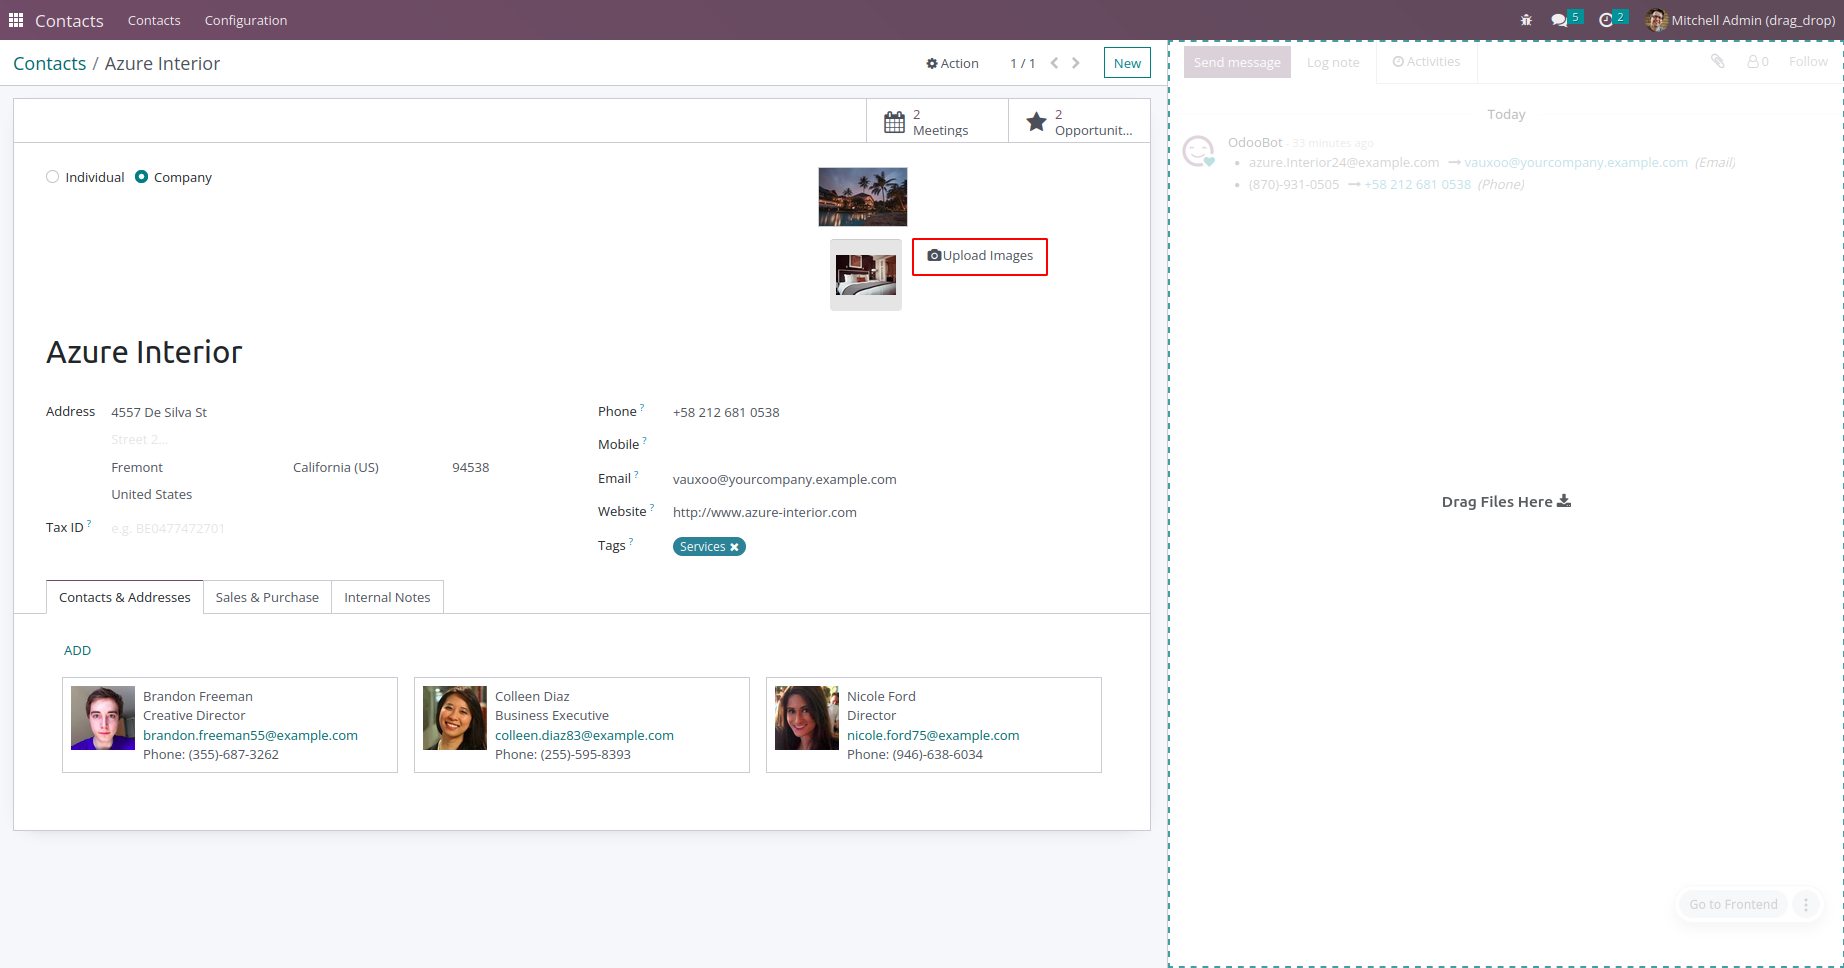Image resolution: width=1844 pixels, height=968 pixels.
Task: Click nicole.ford75@example.com email link
Action: tap(933, 736)
